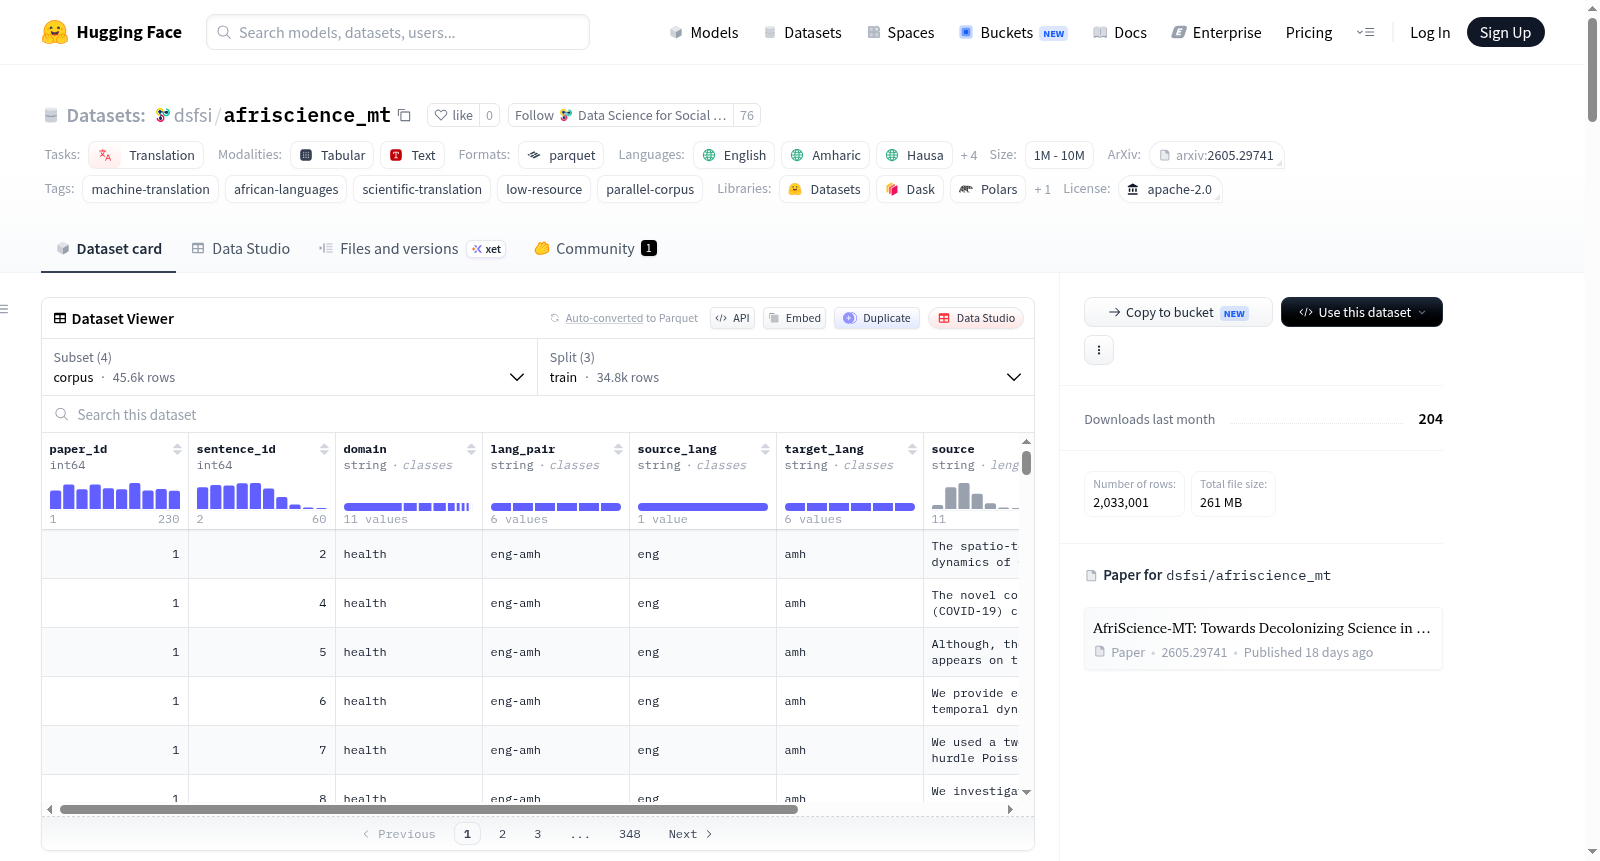1600x861 pixels.
Task: Expand the Subset corpus dropdown
Action: (x=289, y=367)
